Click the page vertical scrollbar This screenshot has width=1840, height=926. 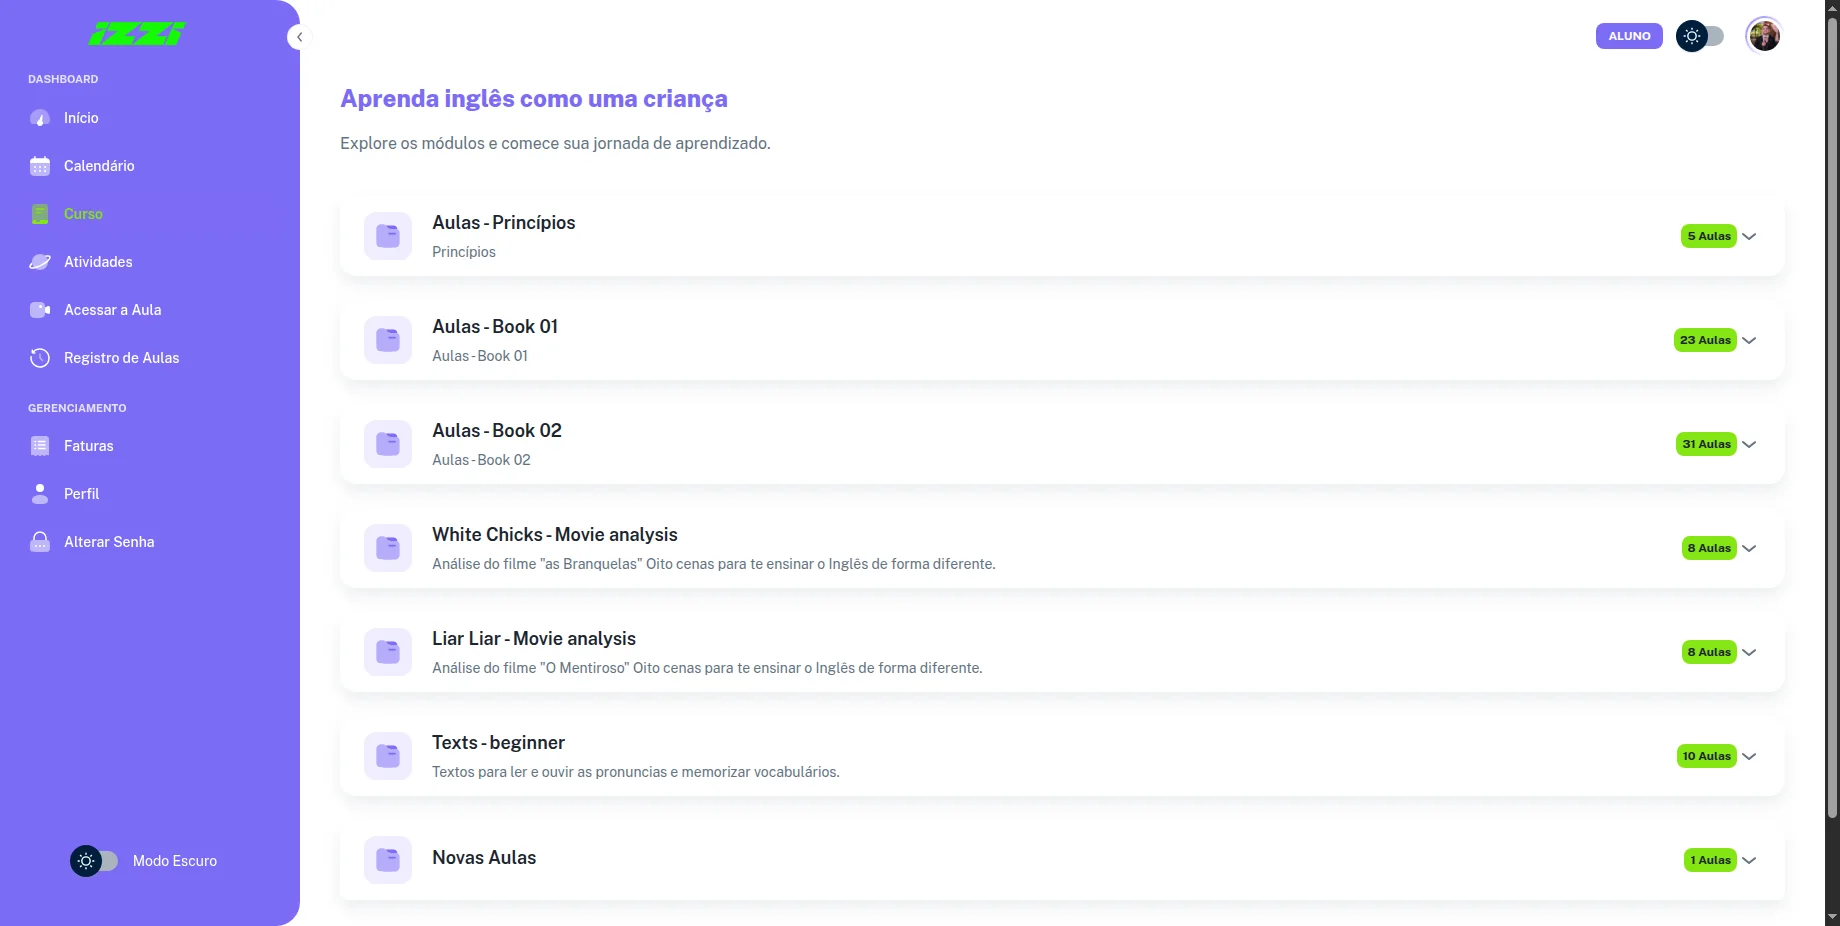tap(1832, 420)
